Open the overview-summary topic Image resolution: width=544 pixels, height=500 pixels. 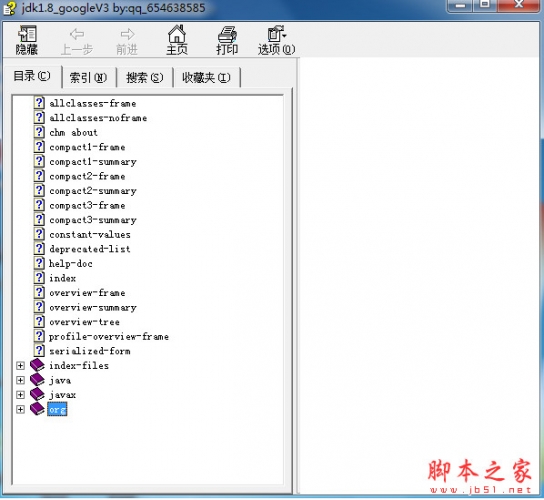click(x=93, y=307)
